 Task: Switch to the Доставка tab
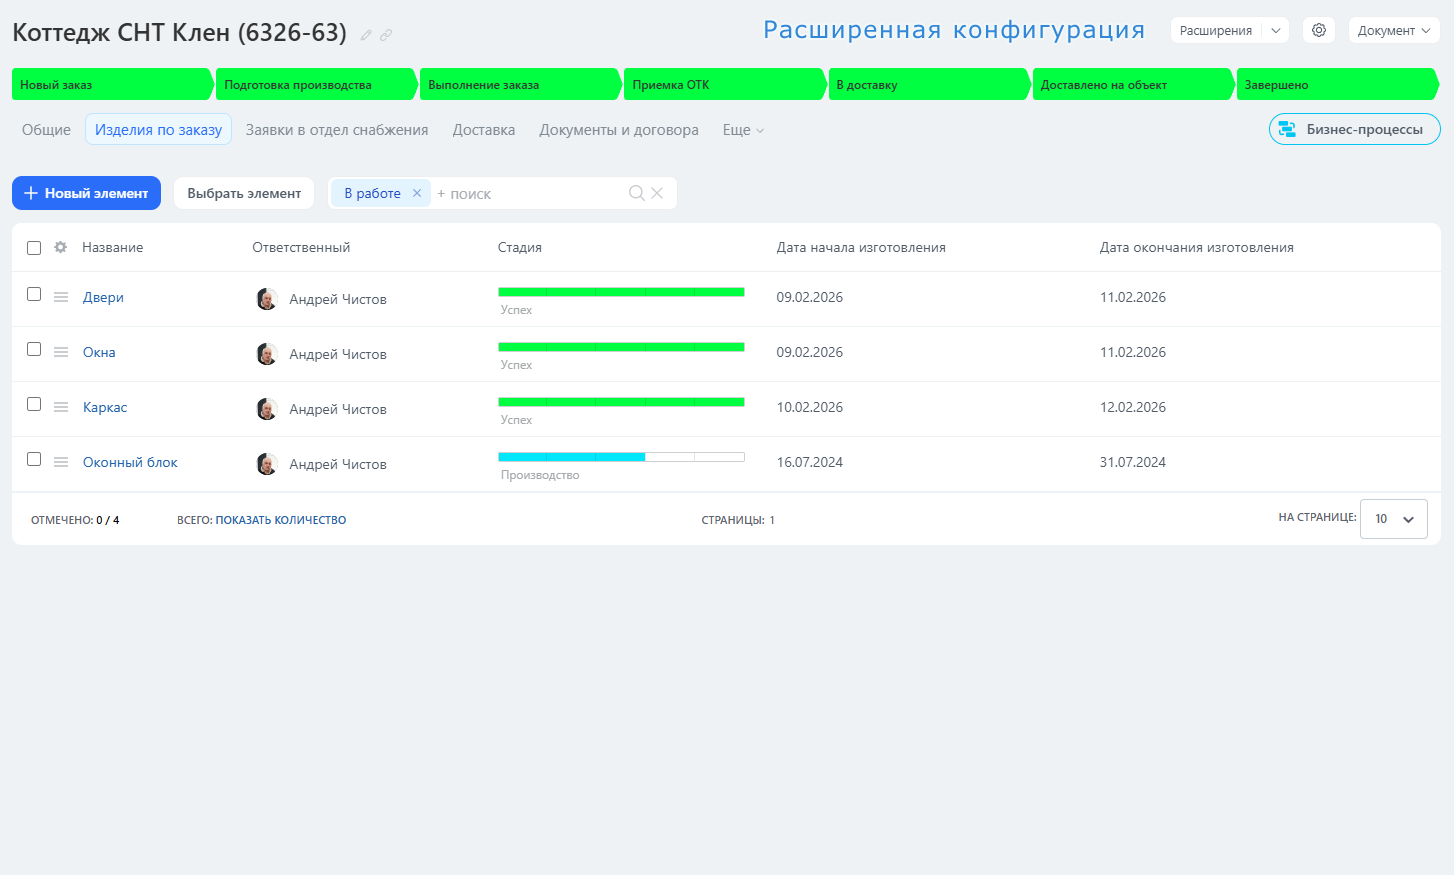coord(484,130)
